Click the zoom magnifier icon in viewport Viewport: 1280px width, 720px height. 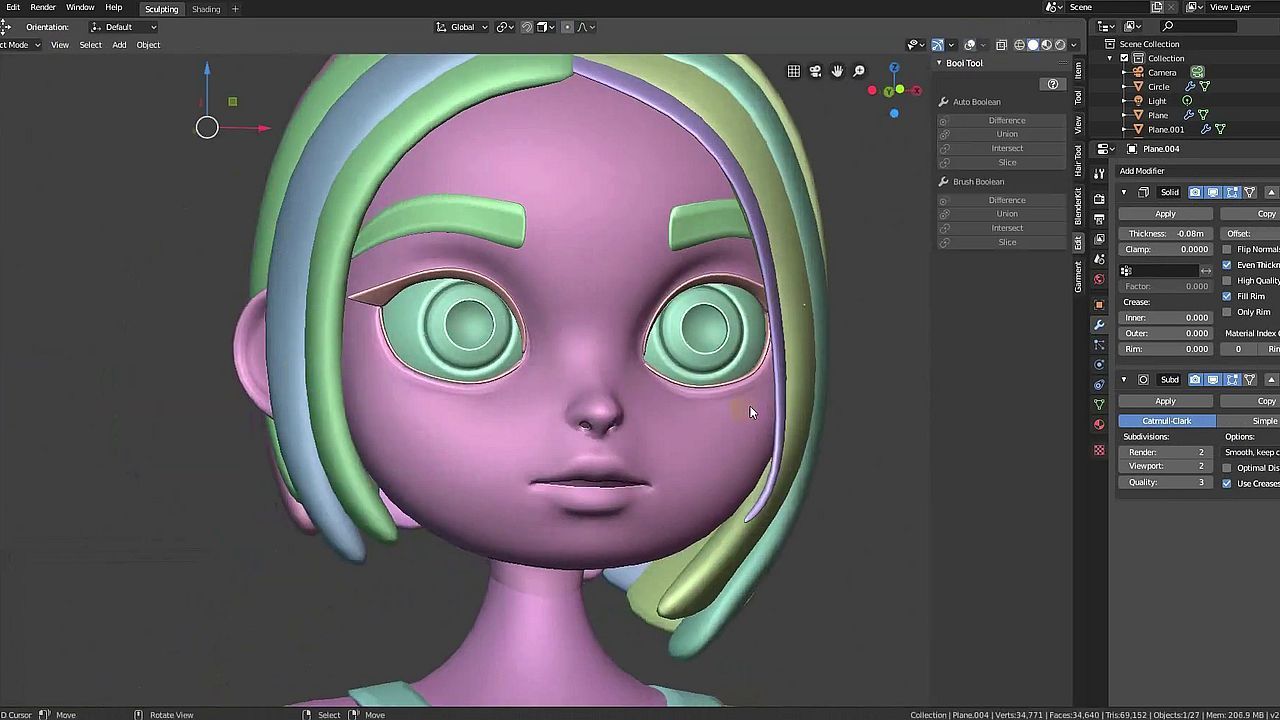(859, 71)
